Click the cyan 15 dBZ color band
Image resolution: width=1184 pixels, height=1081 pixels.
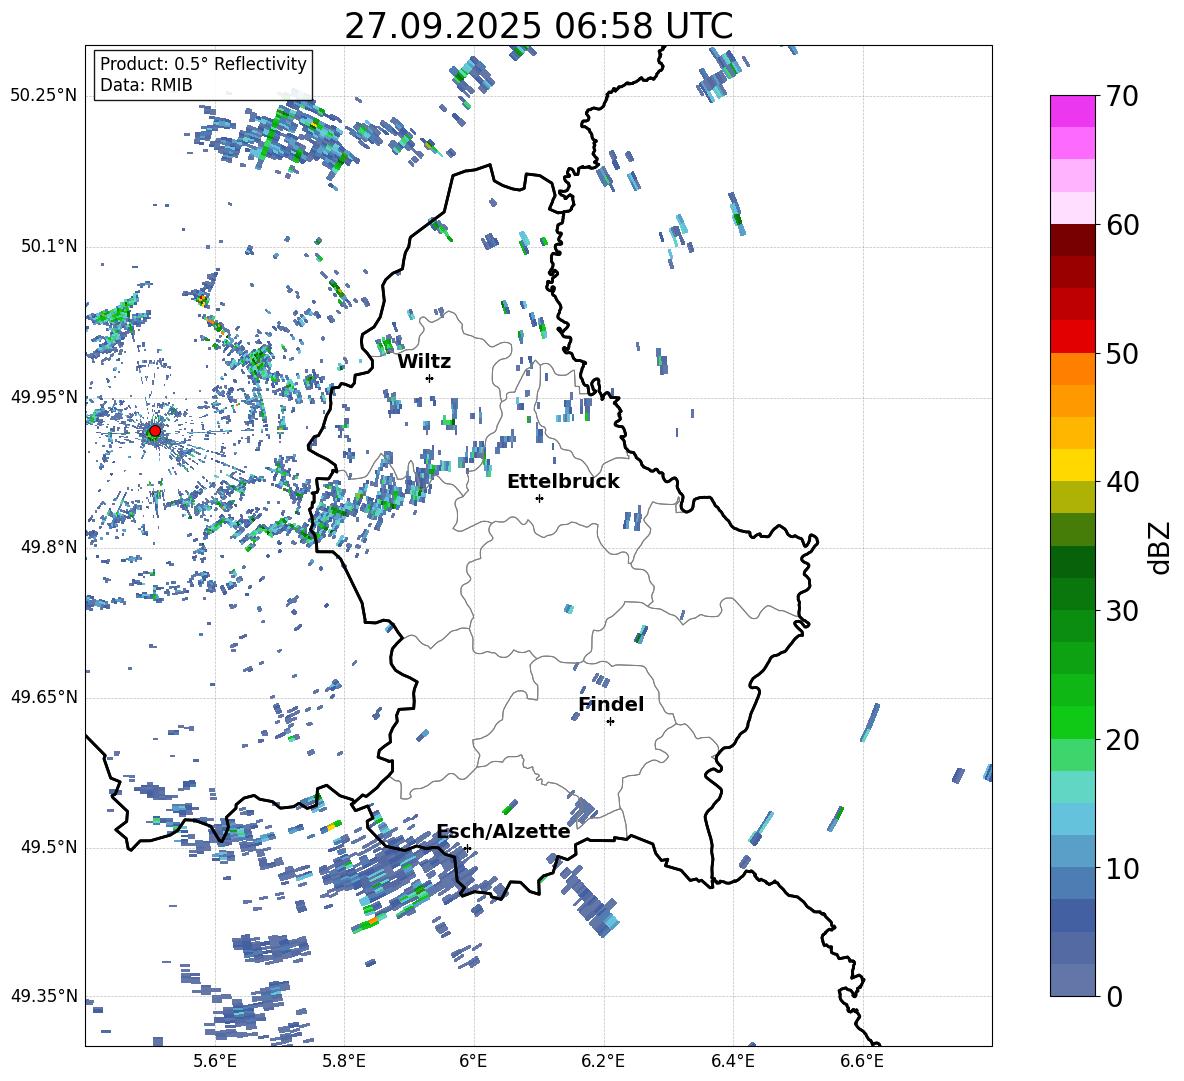(1073, 787)
